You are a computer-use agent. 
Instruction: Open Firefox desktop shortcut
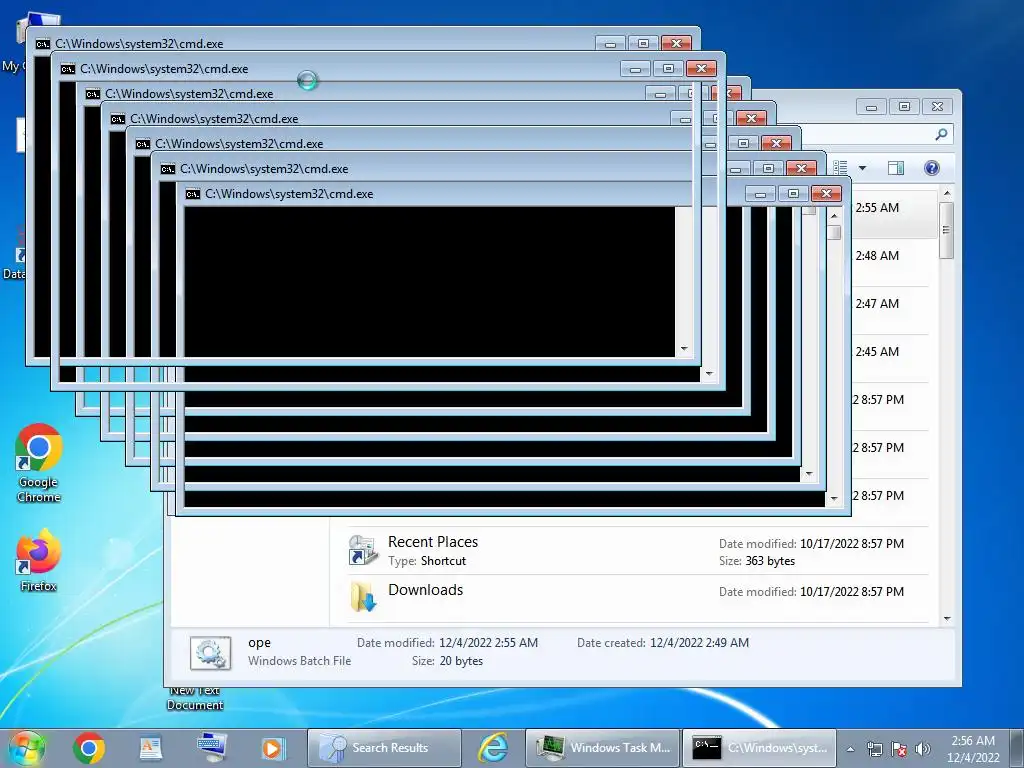(x=39, y=561)
